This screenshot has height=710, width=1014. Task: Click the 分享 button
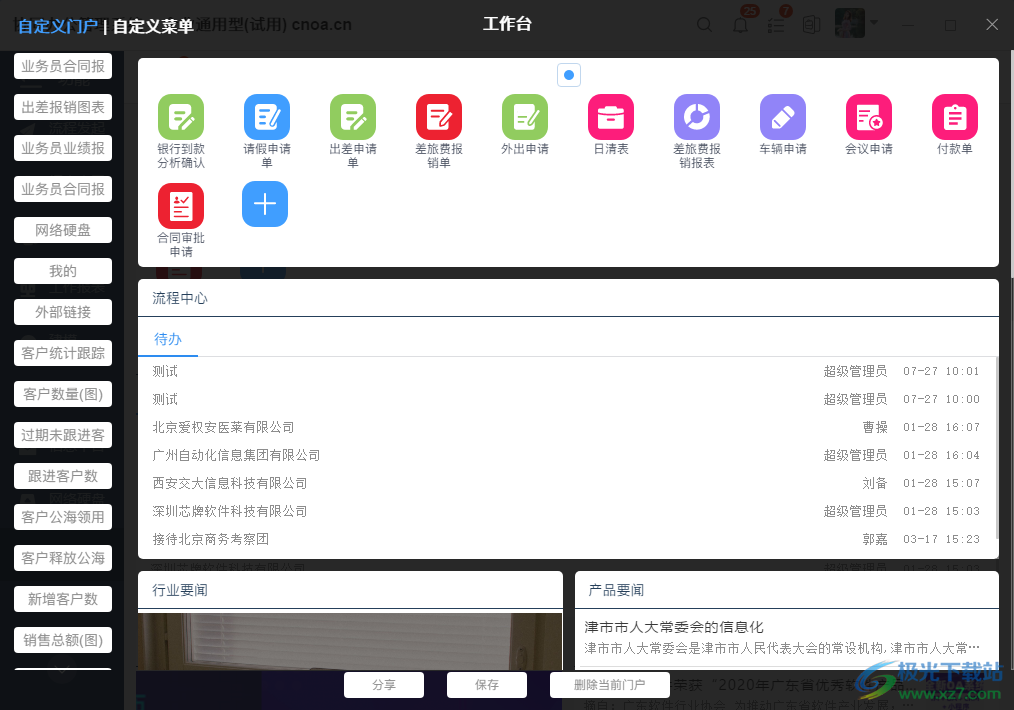(384, 685)
